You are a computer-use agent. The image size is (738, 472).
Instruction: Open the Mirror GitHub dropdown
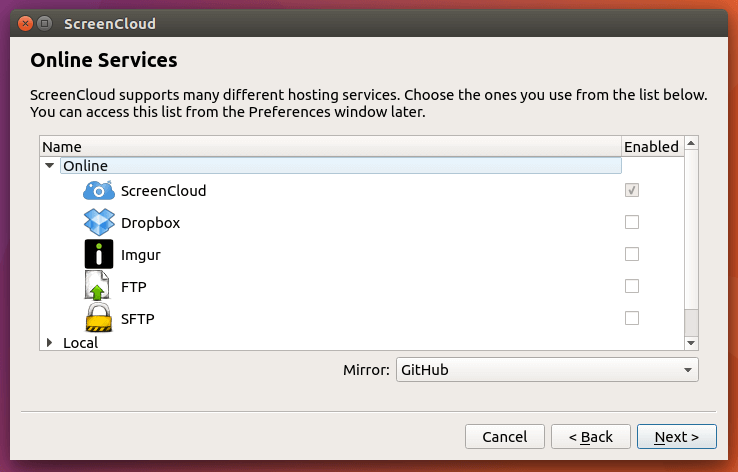coord(546,370)
